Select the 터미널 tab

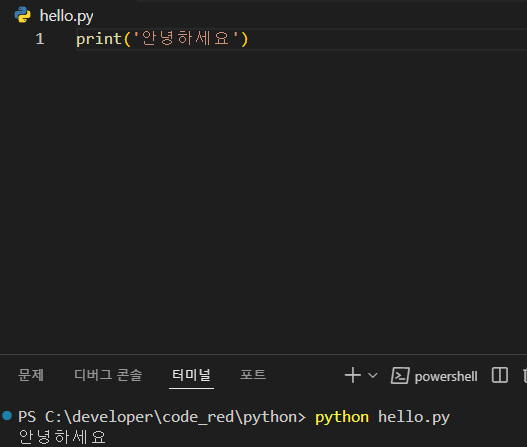point(191,375)
